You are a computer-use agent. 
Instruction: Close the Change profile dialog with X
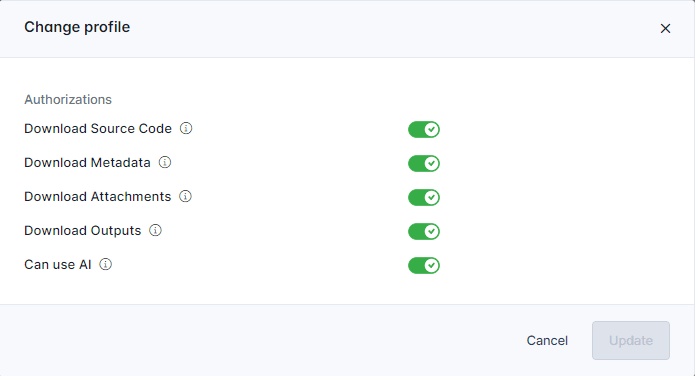[665, 29]
